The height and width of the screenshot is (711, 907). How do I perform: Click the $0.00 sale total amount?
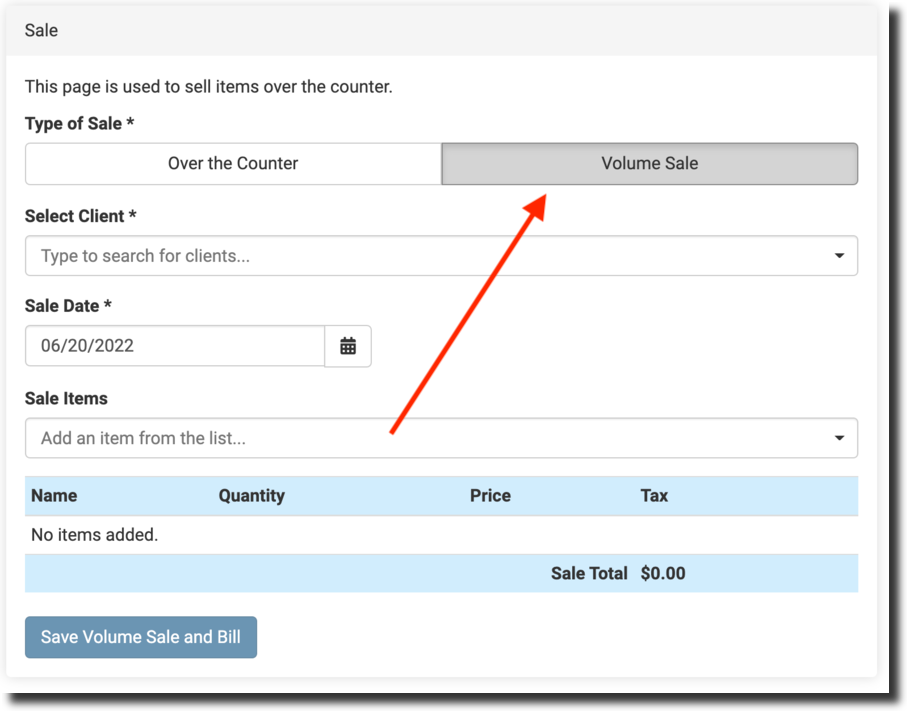[663, 574]
